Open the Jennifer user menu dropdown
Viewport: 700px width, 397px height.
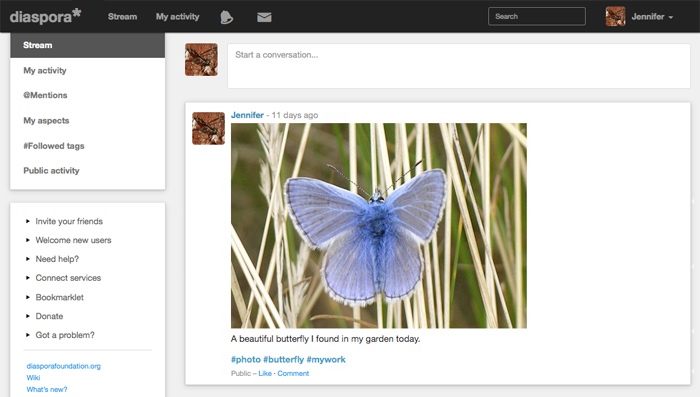[x=652, y=17]
